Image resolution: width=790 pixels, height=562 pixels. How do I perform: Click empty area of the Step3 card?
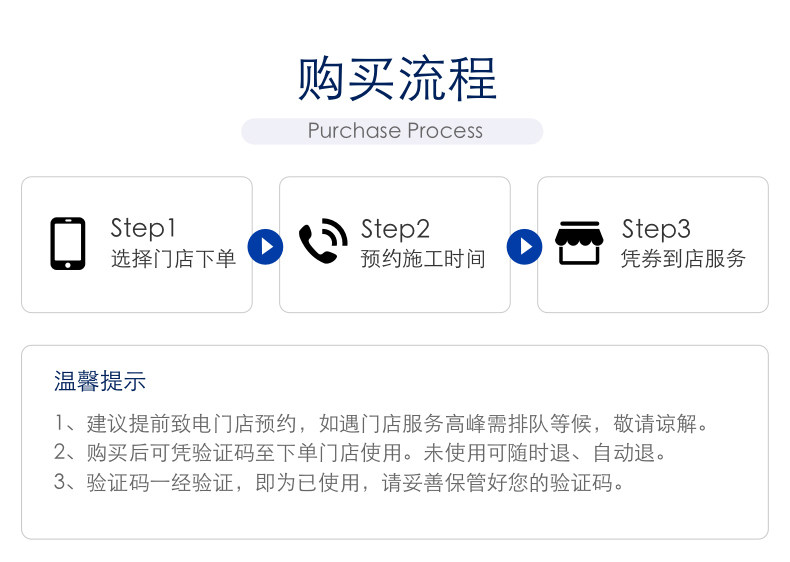pyautogui.click(x=653, y=293)
